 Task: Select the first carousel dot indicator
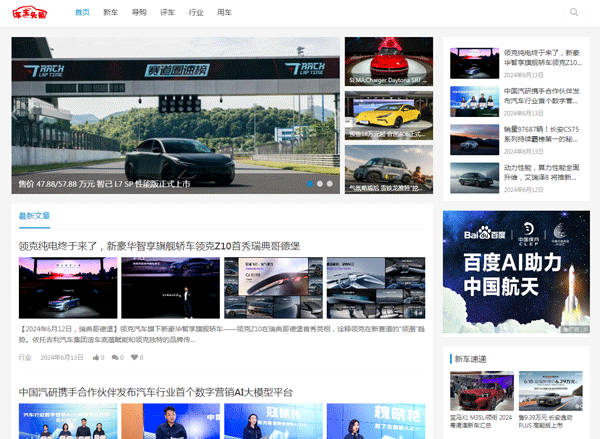(310, 184)
